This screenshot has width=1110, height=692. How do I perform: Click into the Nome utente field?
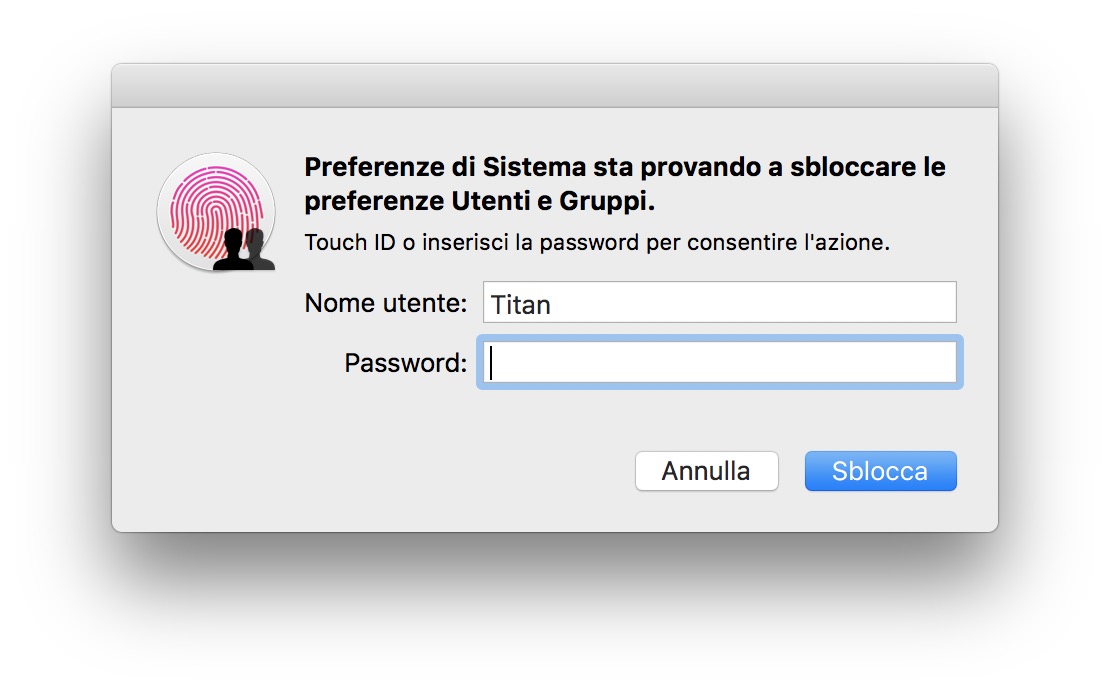pyautogui.click(x=720, y=302)
